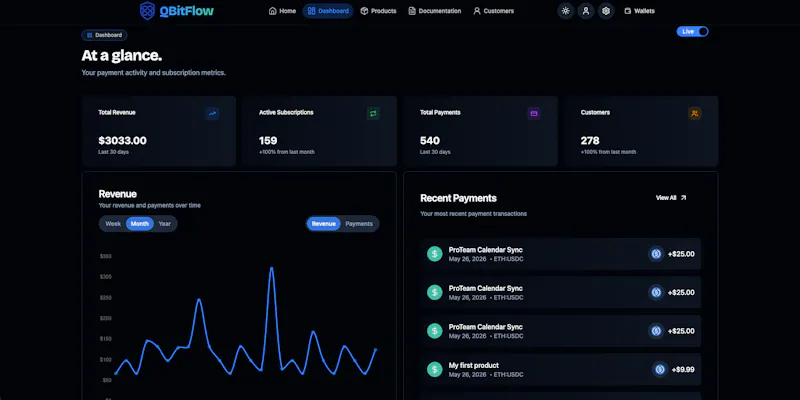
Task: Show the Revenue chart series
Action: 323,223
